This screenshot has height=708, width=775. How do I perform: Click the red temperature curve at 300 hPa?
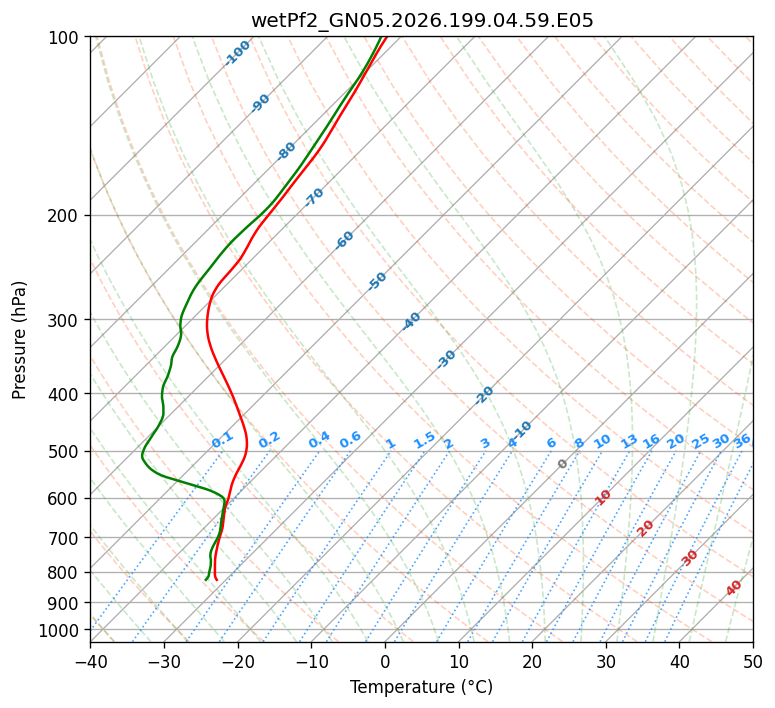click(x=207, y=319)
